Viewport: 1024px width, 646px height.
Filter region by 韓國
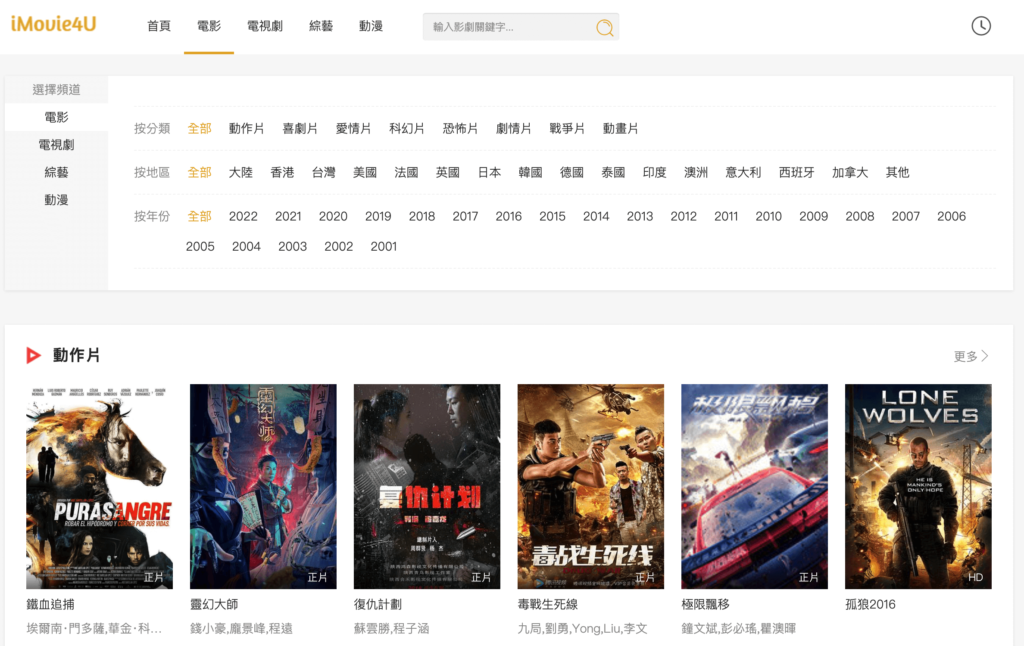(530, 172)
